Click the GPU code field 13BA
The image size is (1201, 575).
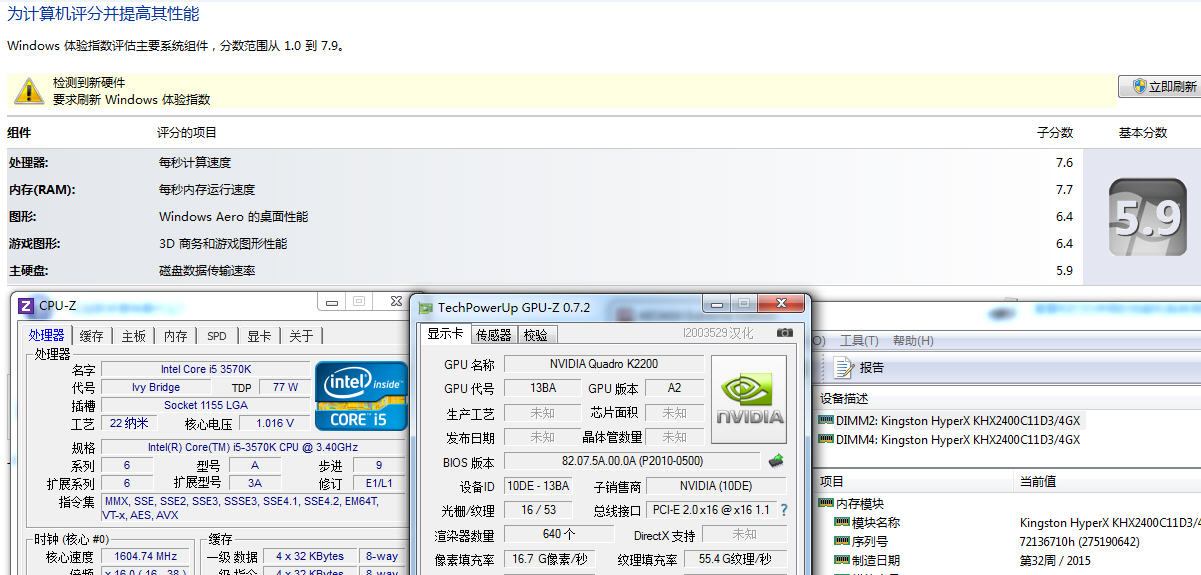pyautogui.click(x=543, y=388)
